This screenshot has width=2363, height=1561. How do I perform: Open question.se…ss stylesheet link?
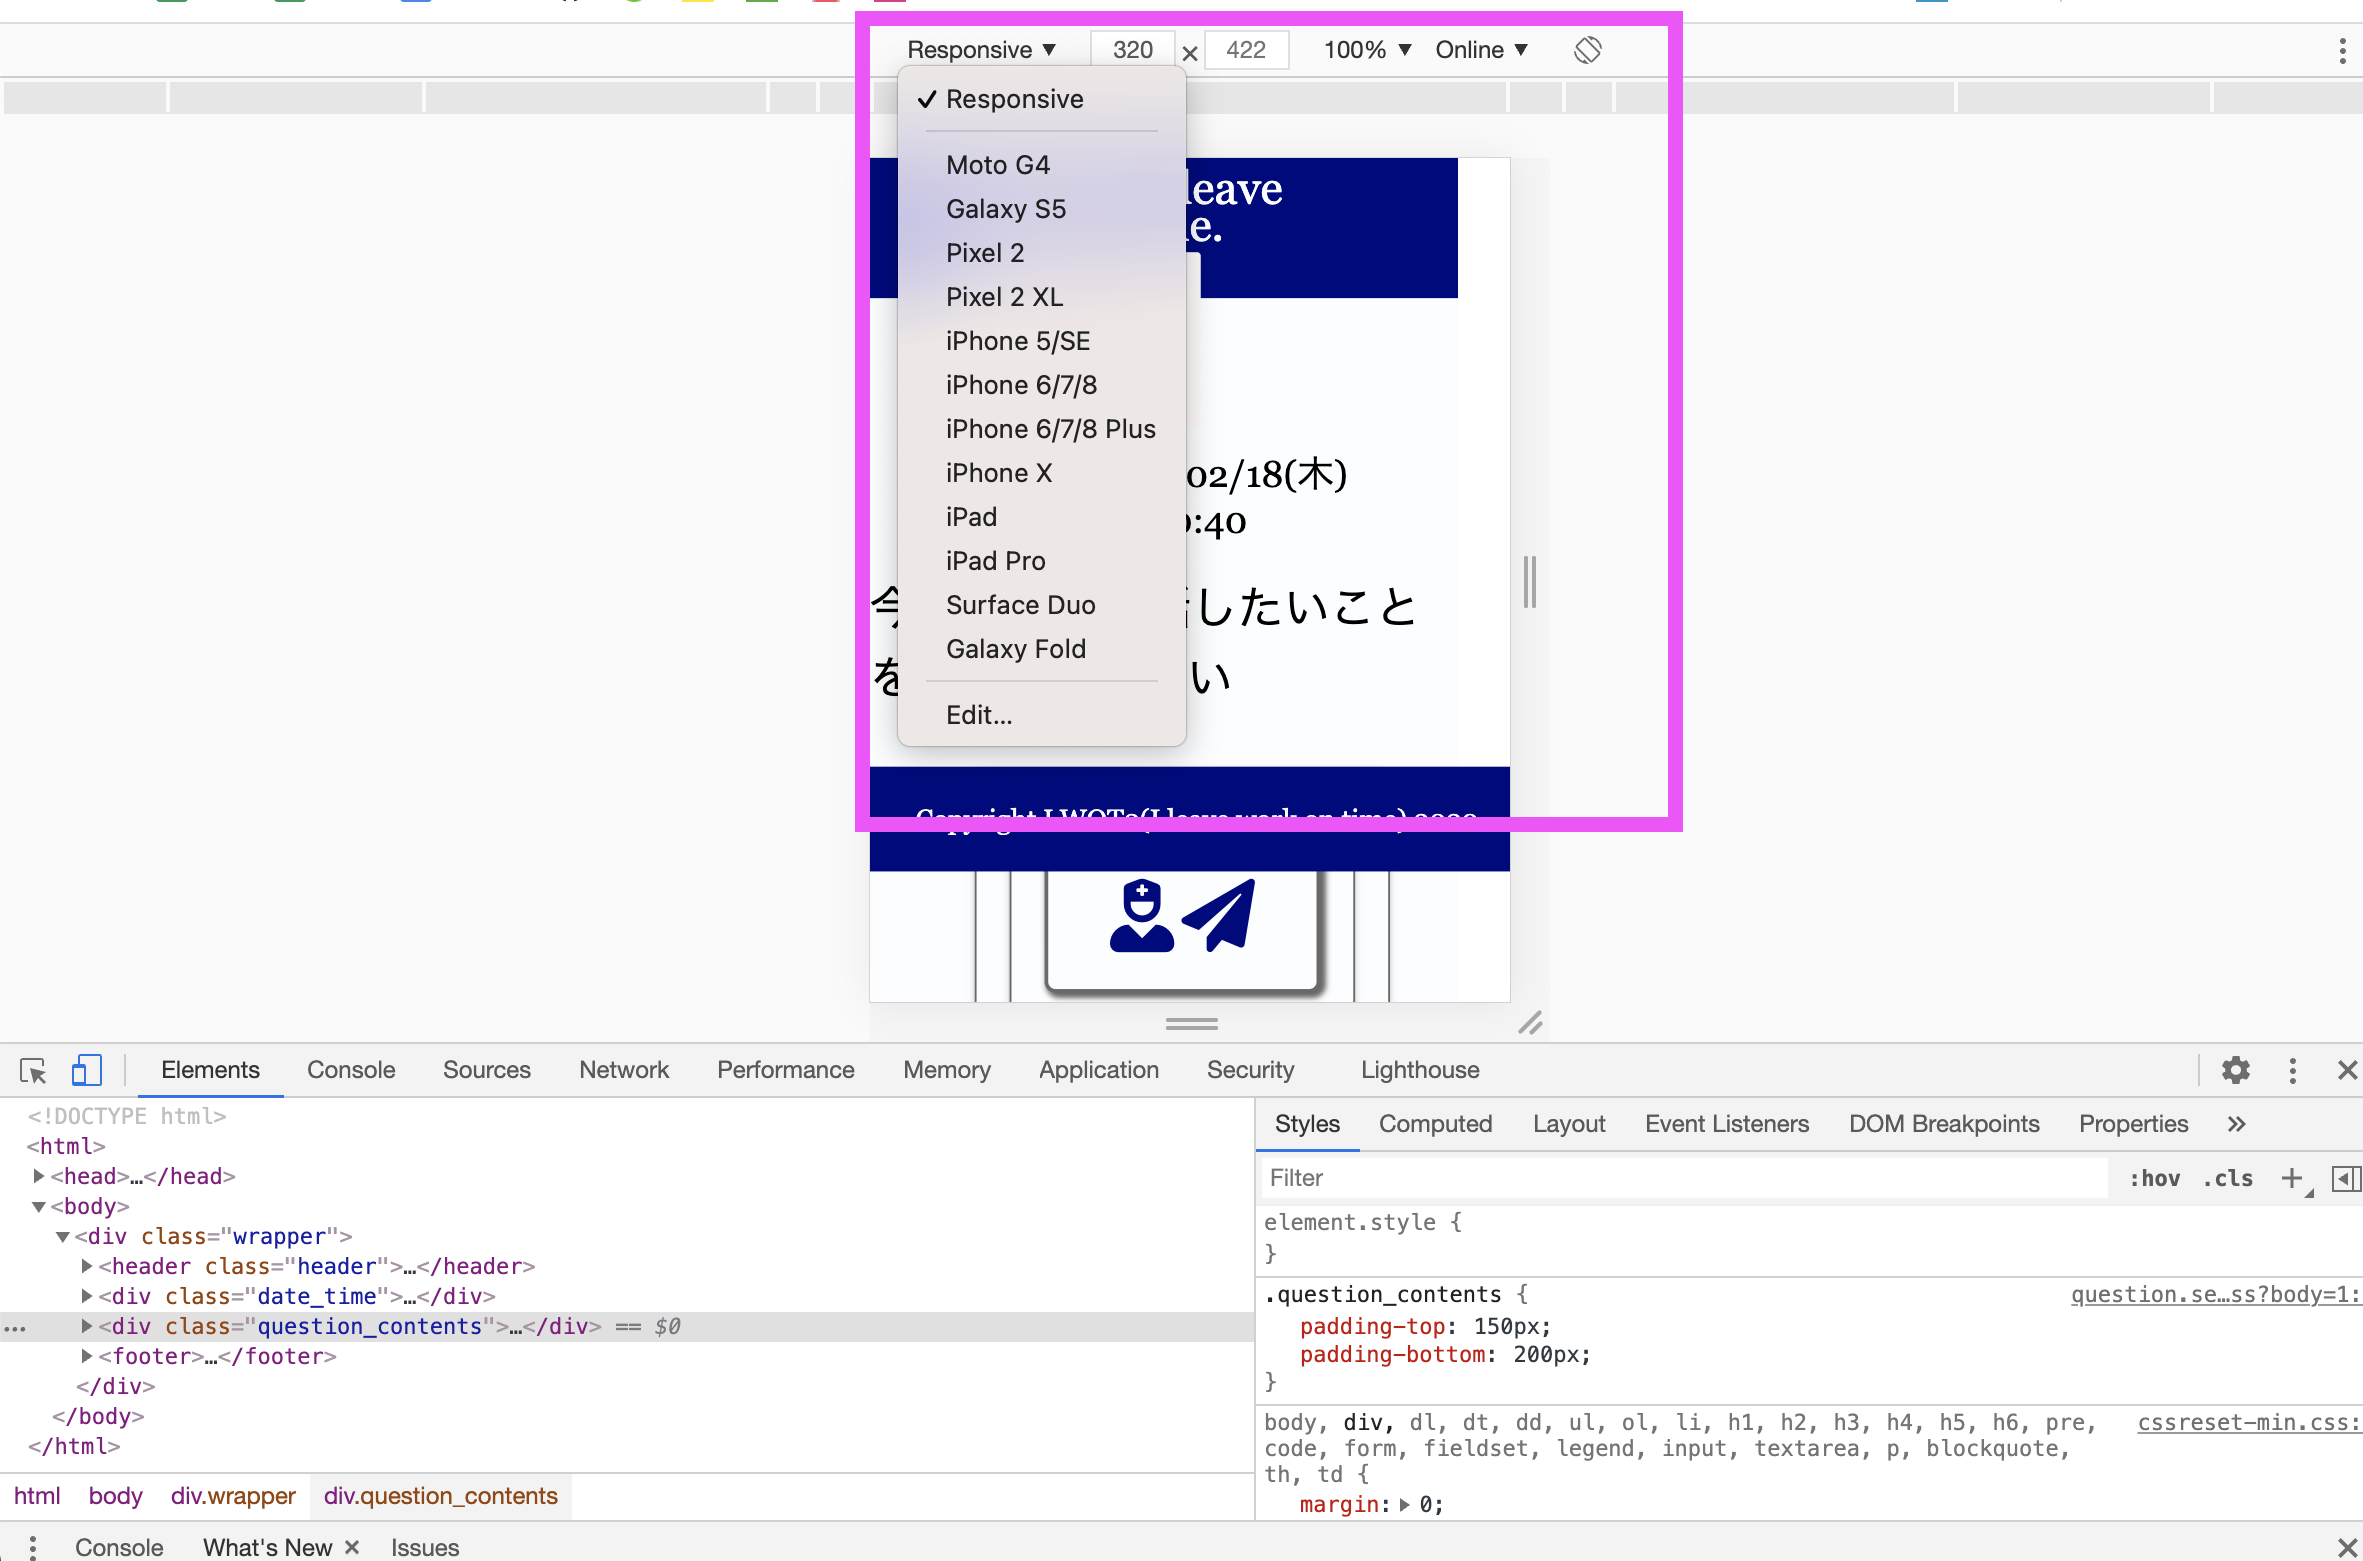(x=2214, y=1294)
